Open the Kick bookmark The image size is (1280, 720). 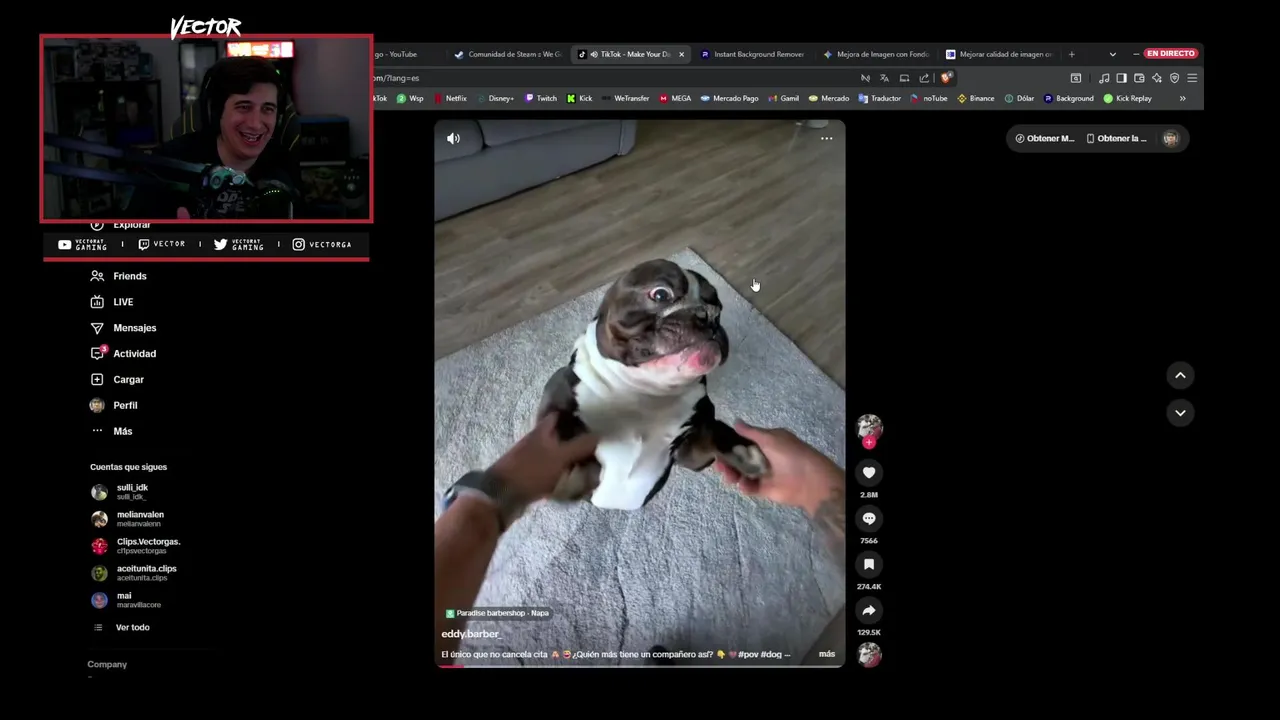click(580, 98)
